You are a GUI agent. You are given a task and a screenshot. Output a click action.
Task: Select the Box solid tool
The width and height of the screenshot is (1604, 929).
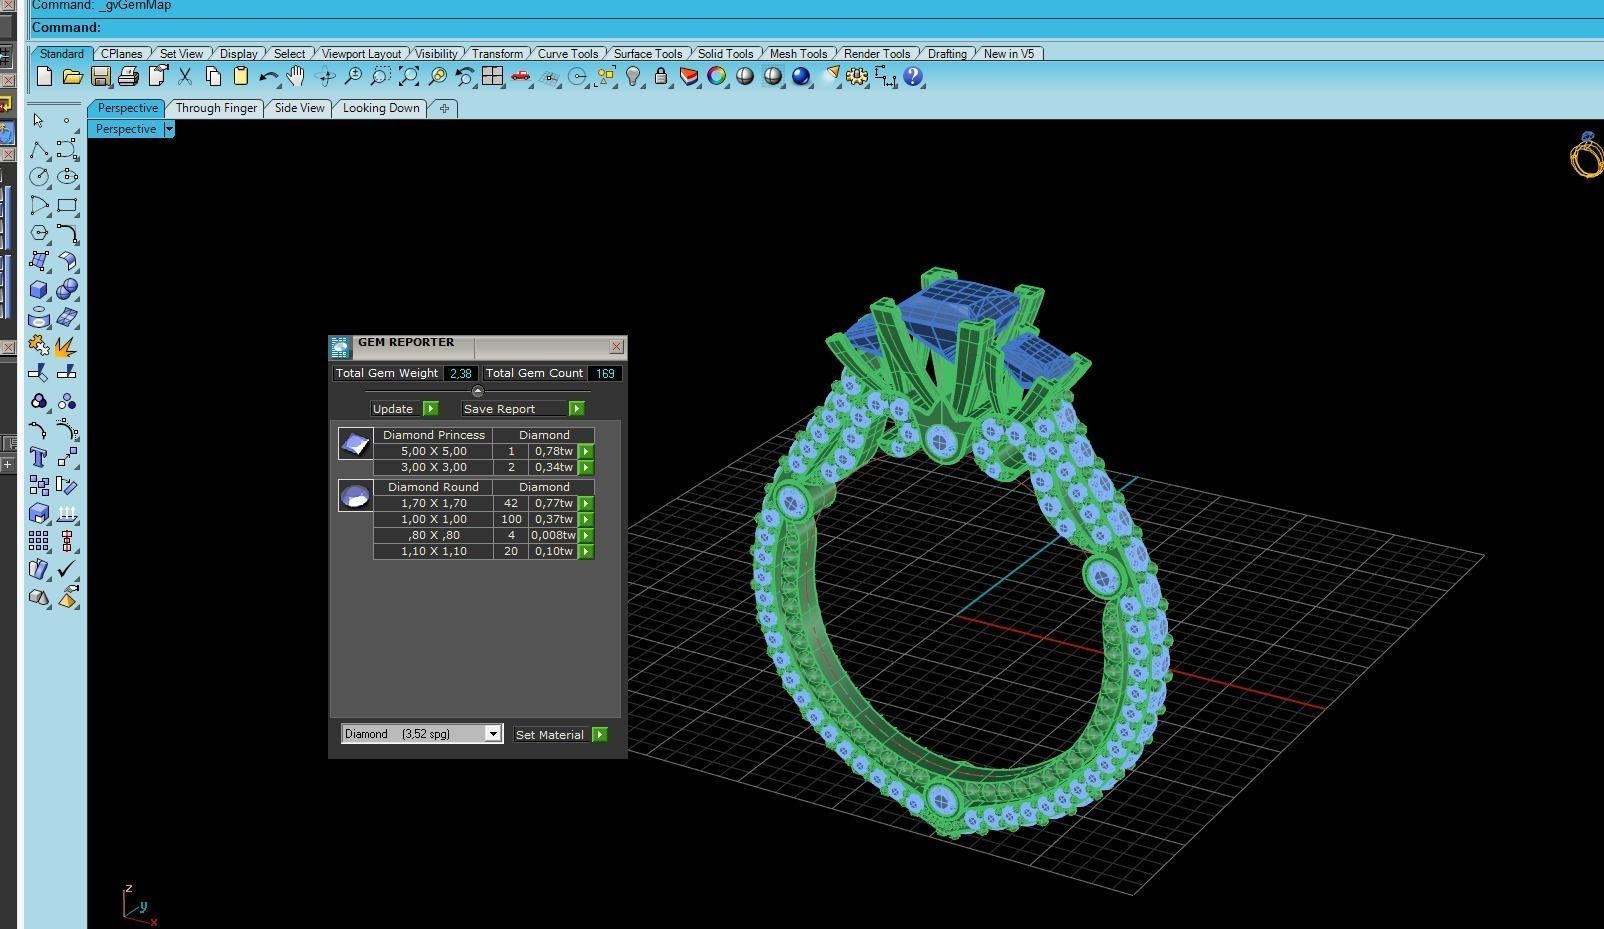click(x=38, y=289)
